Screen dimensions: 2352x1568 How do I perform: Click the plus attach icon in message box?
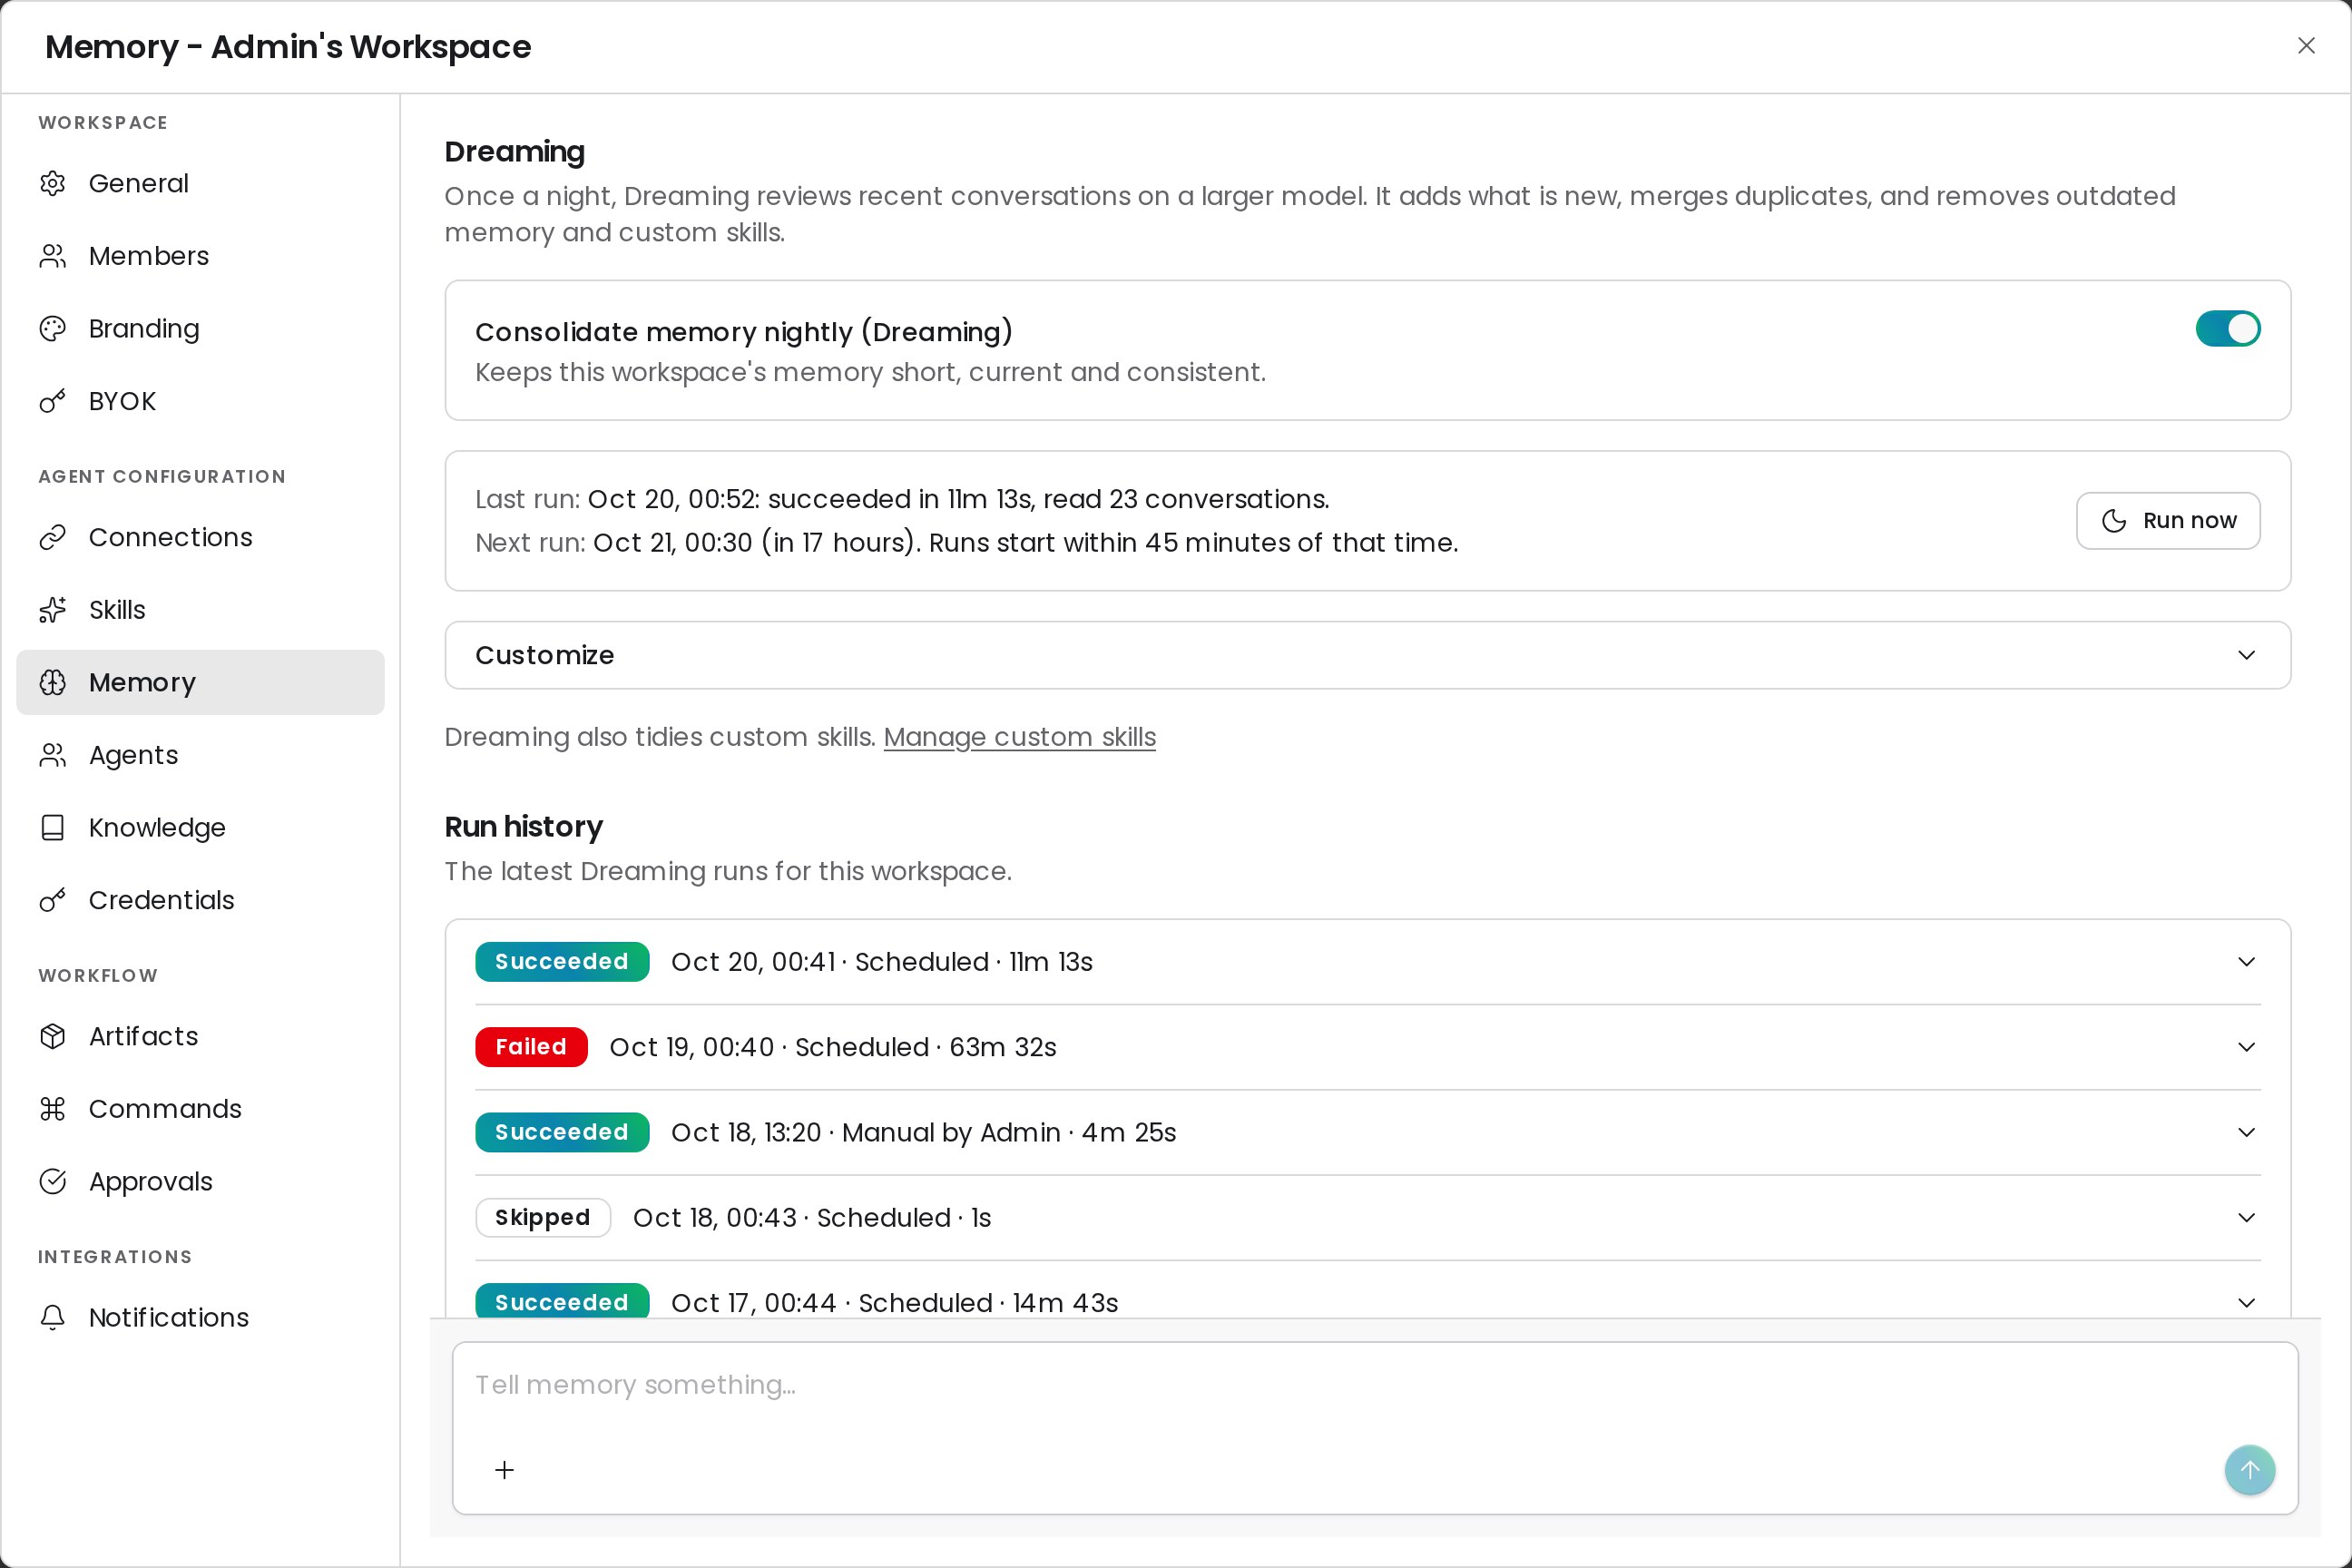[505, 1470]
